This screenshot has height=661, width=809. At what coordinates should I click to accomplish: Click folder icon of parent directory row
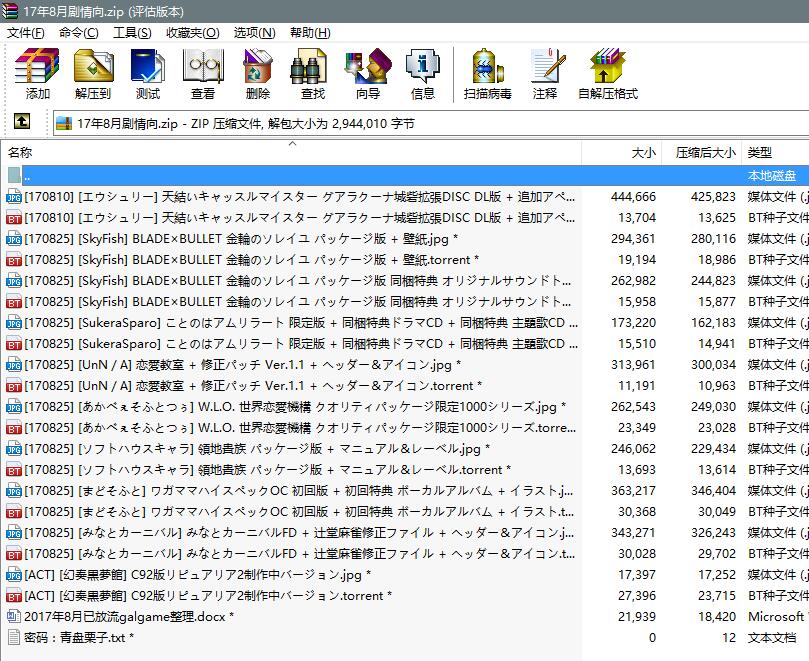[x=14, y=175]
